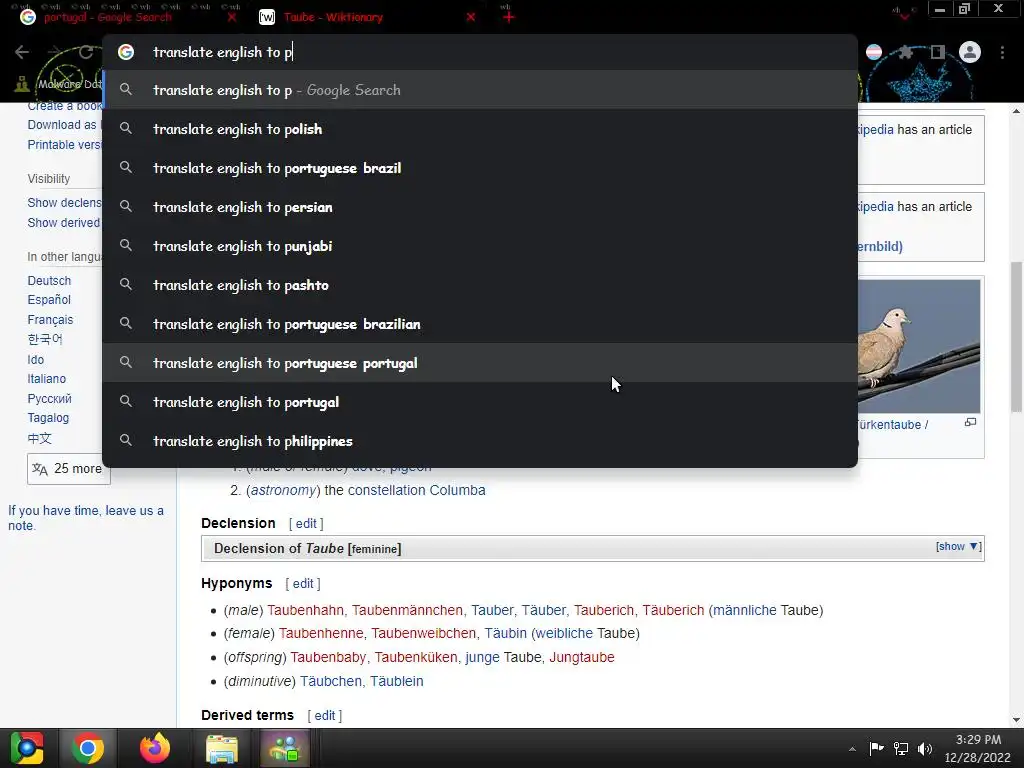Click 'Download as' sidebar link

click(x=64, y=125)
